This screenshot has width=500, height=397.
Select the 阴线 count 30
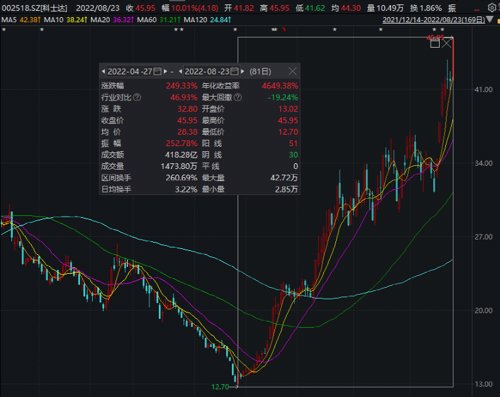(x=293, y=155)
